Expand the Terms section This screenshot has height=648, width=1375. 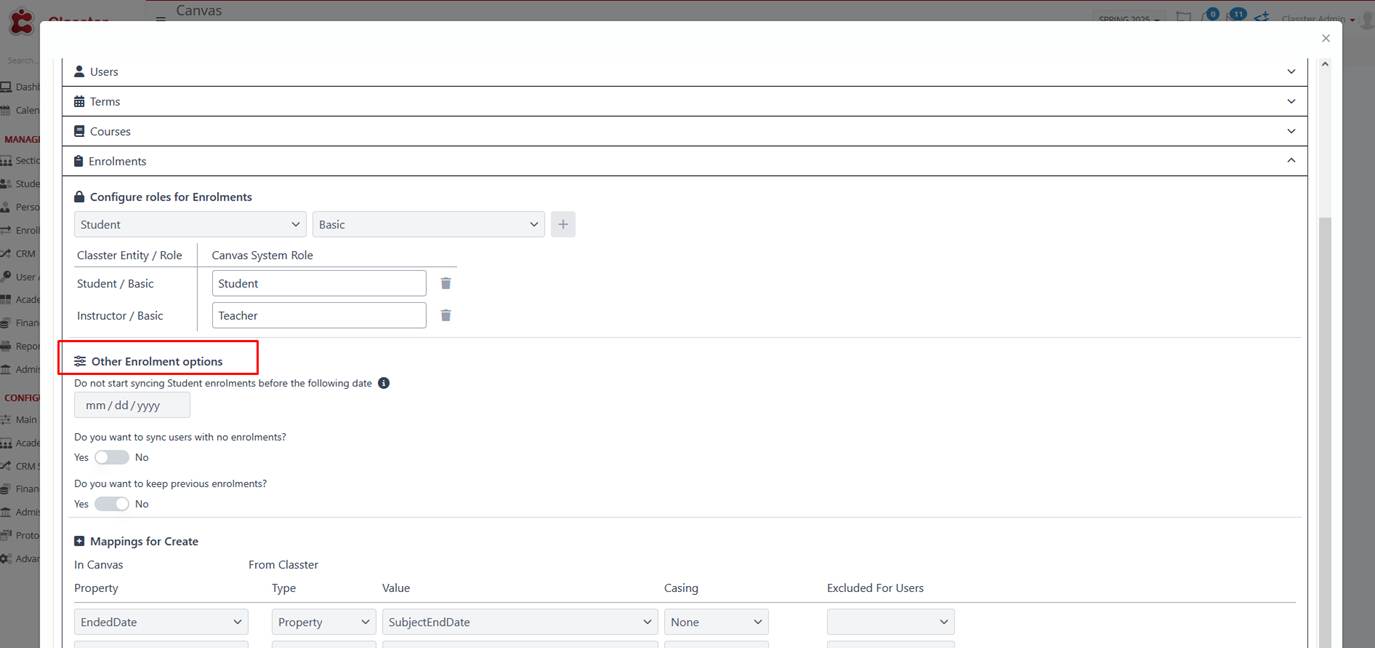pyautogui.click(x=685, y=101)
